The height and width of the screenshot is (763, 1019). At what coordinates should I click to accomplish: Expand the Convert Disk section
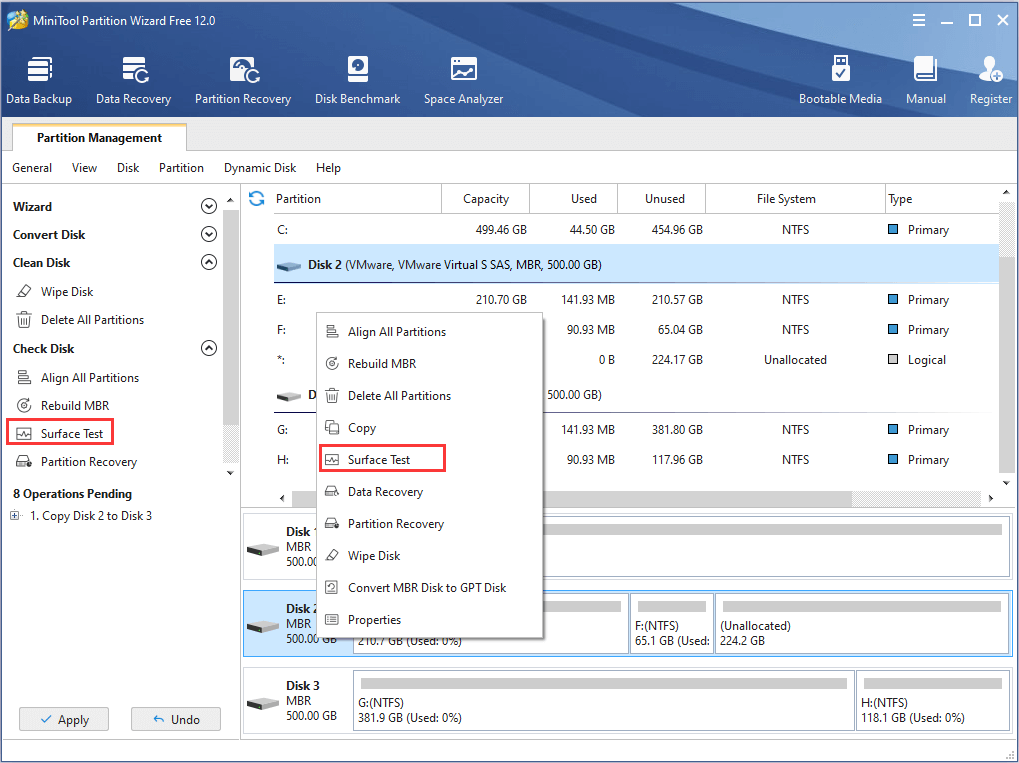[209, 234]
